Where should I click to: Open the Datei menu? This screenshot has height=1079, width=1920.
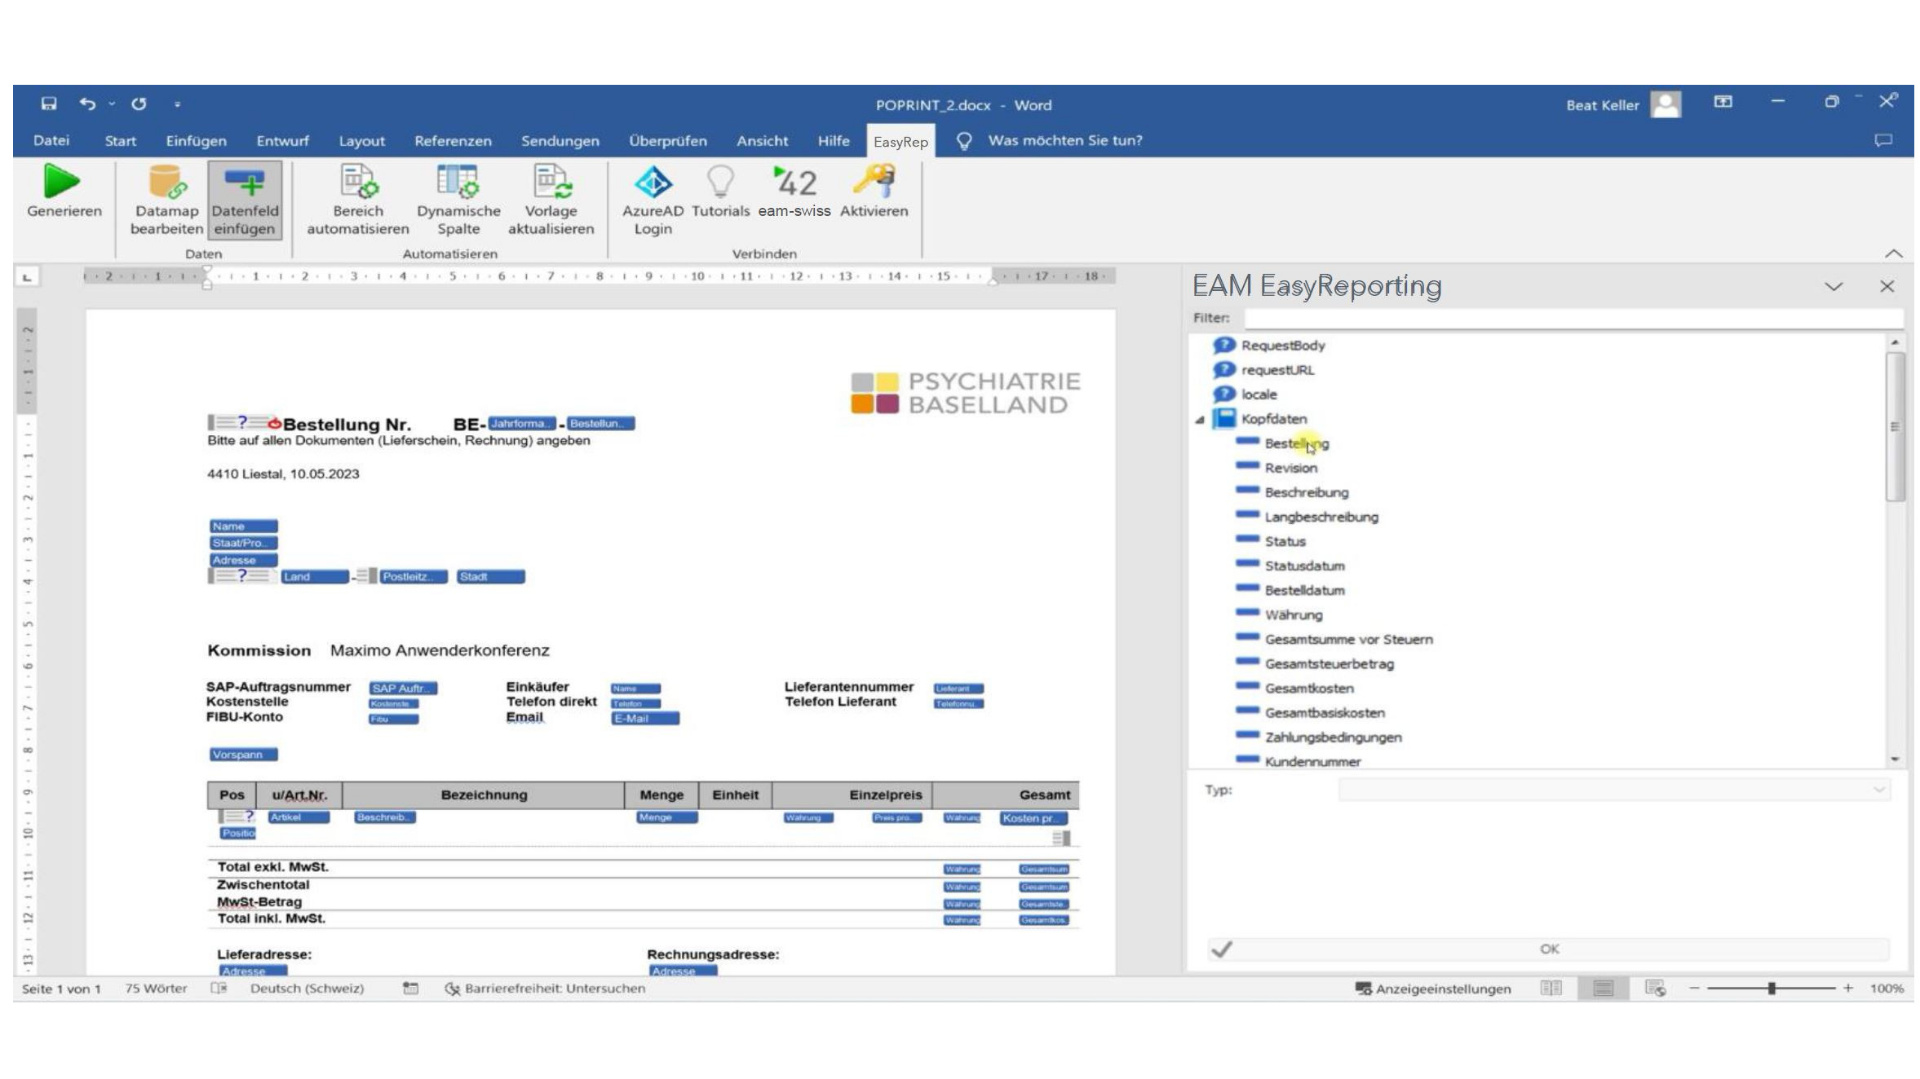(x=51, y=140)
